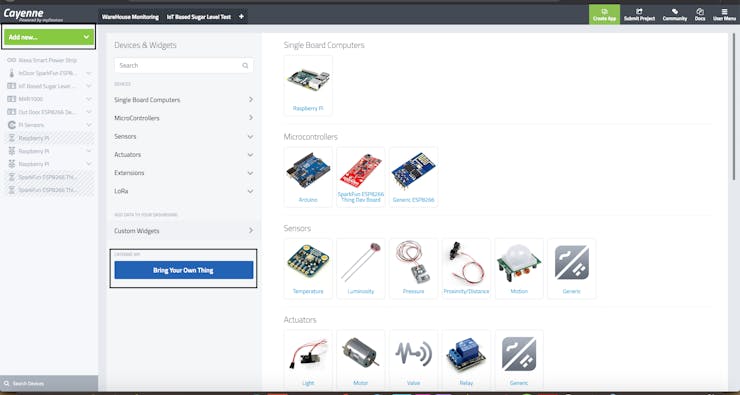Expand the Sensors category
Viewport: 740px width, 395px height.
[x=184, y=136]
